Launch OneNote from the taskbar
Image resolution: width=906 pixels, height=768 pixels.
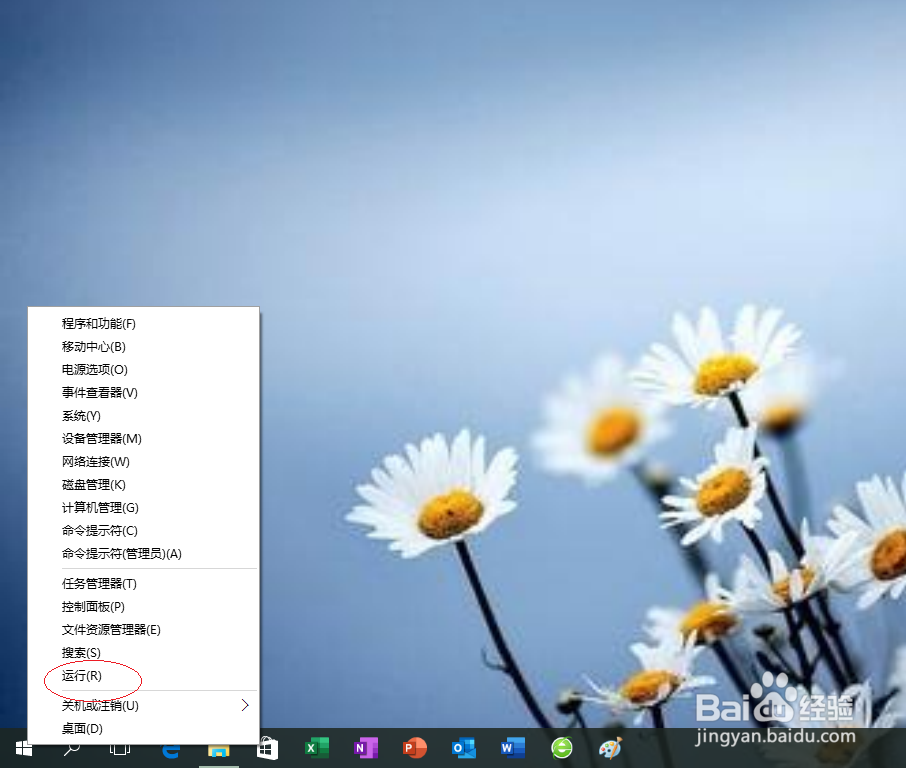click(x=365, y=747)
